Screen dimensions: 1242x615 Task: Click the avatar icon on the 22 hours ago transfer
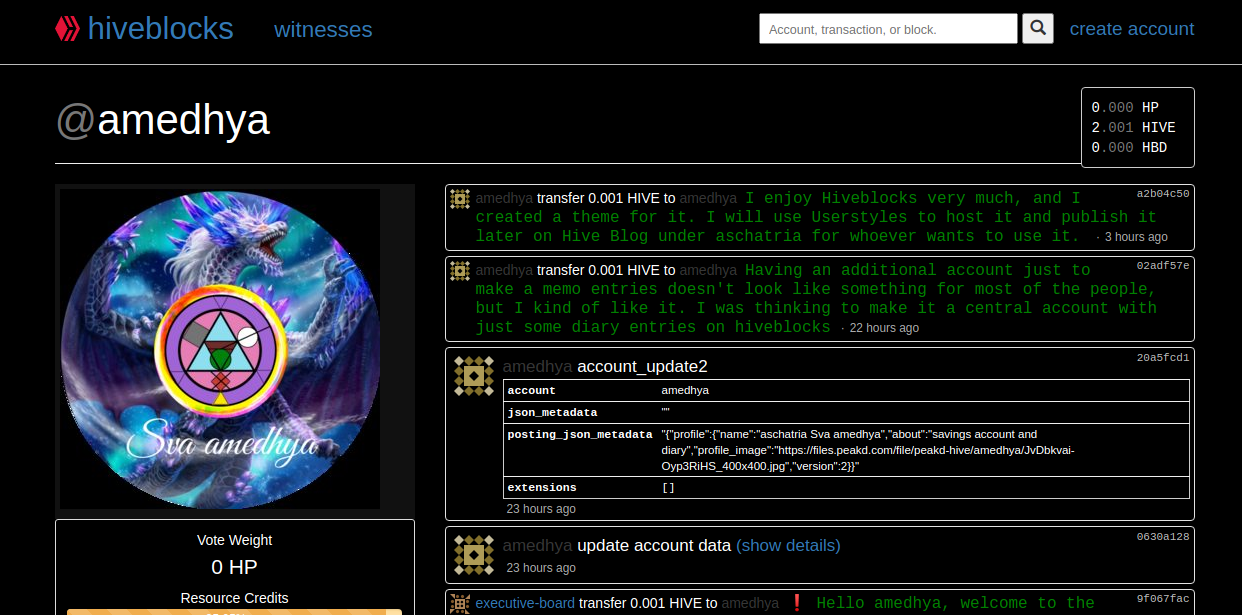point(460,271)
